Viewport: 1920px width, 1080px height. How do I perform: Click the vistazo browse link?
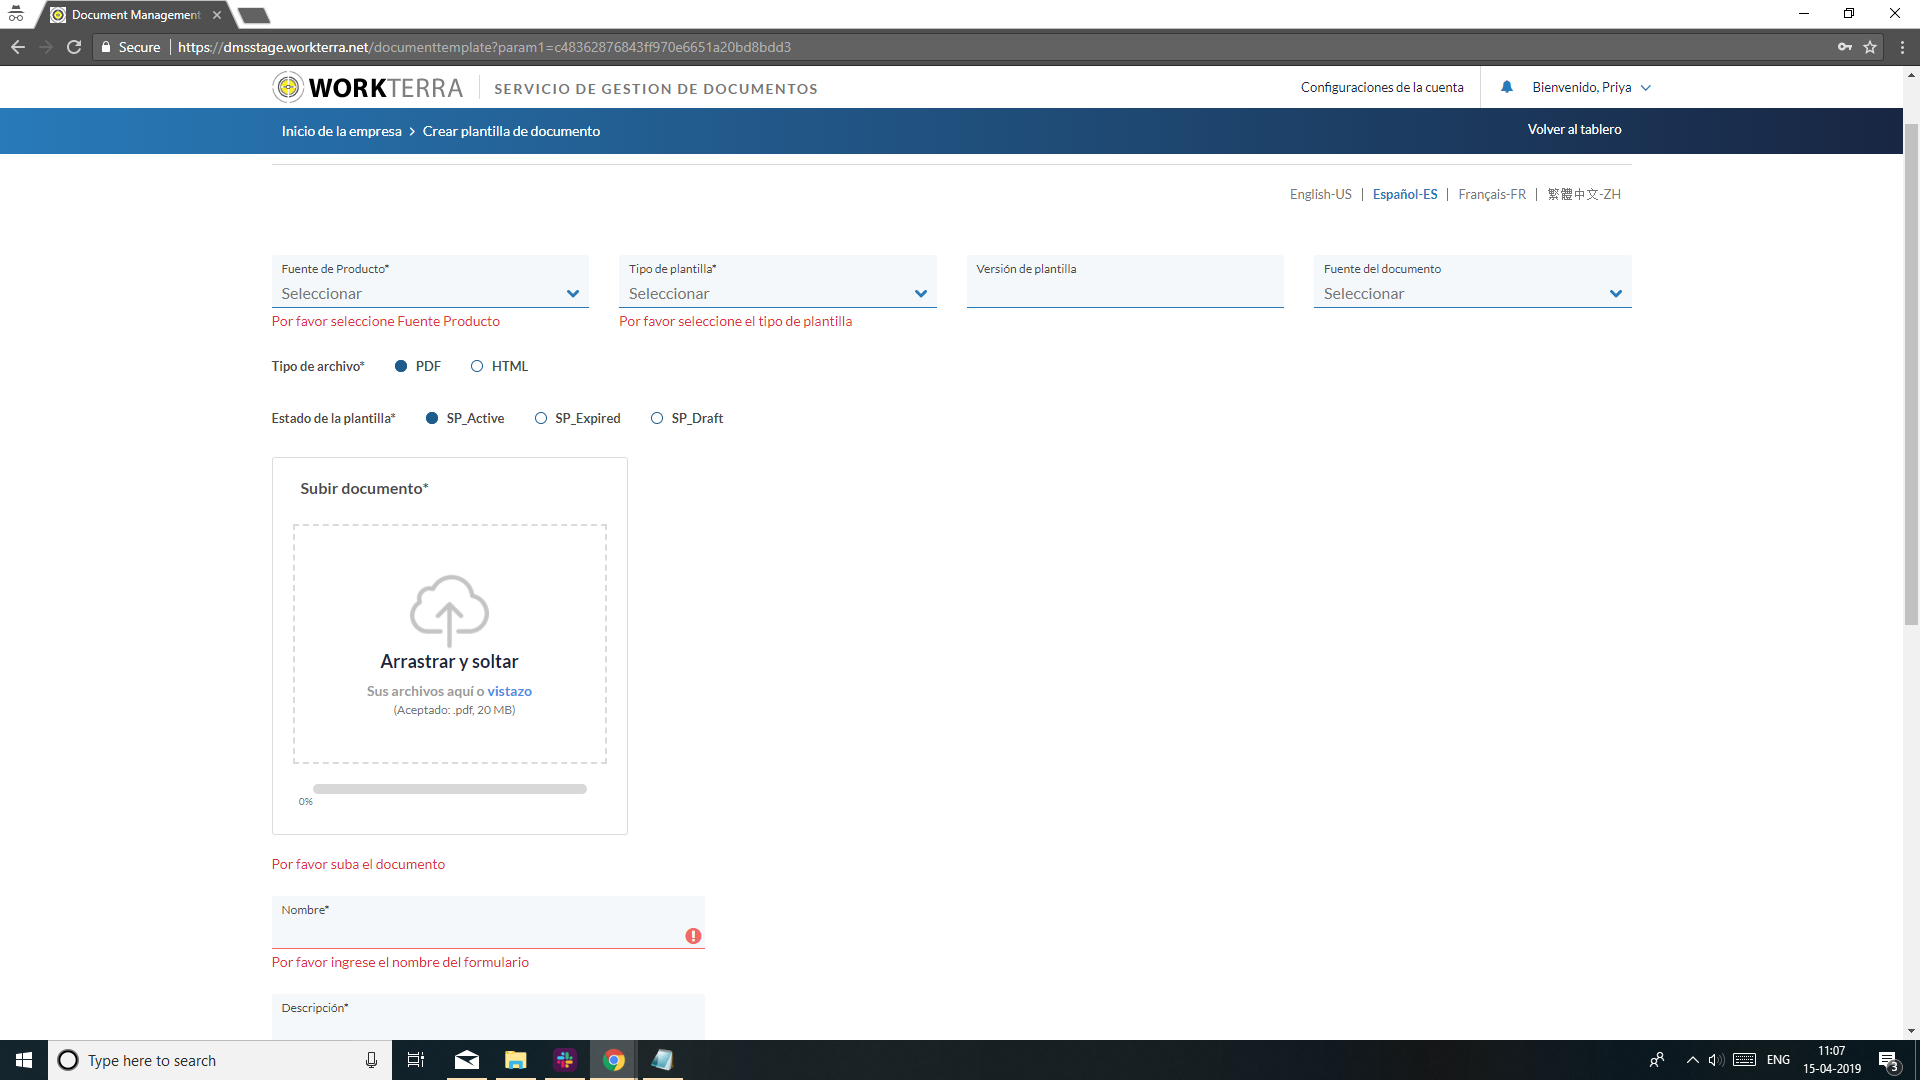tap(509, 691)
